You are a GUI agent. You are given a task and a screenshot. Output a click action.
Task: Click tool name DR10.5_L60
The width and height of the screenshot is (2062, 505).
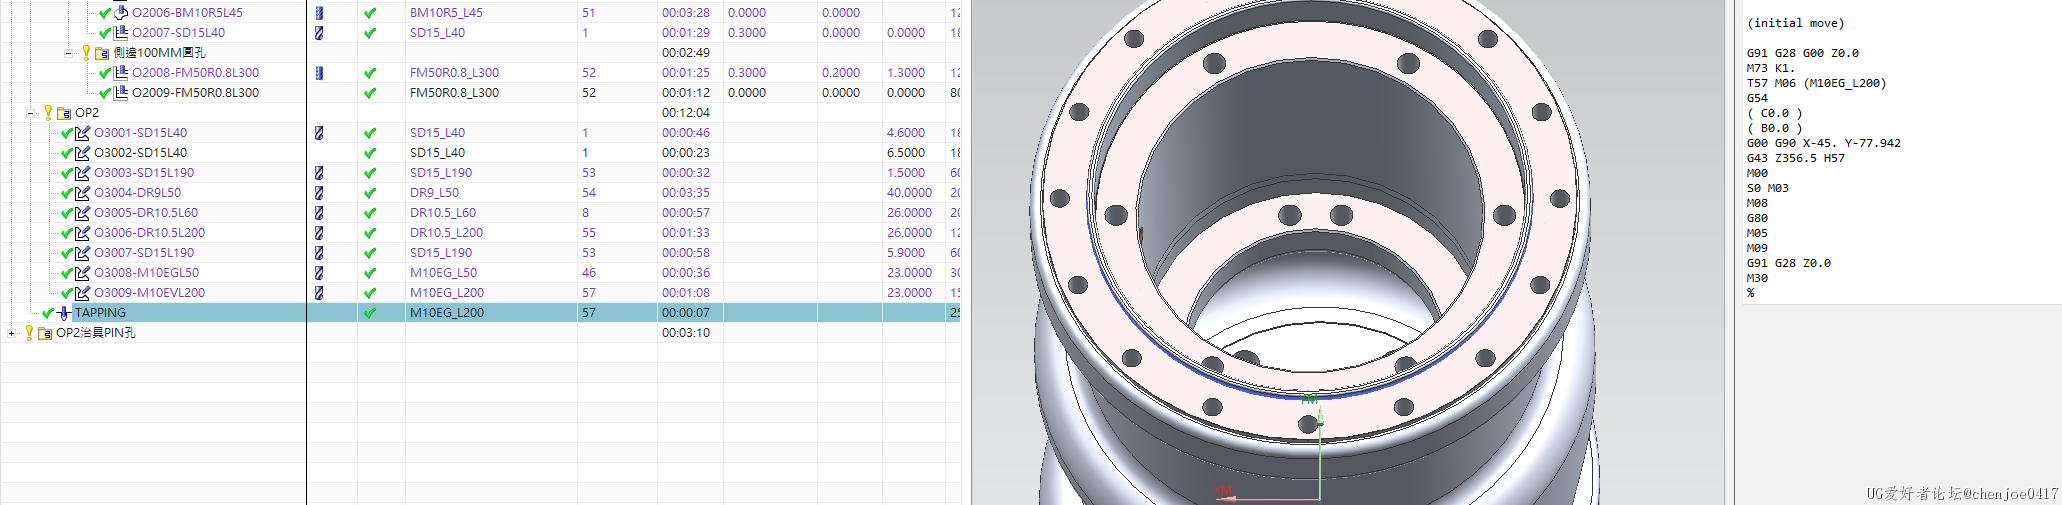click(443, 213)
